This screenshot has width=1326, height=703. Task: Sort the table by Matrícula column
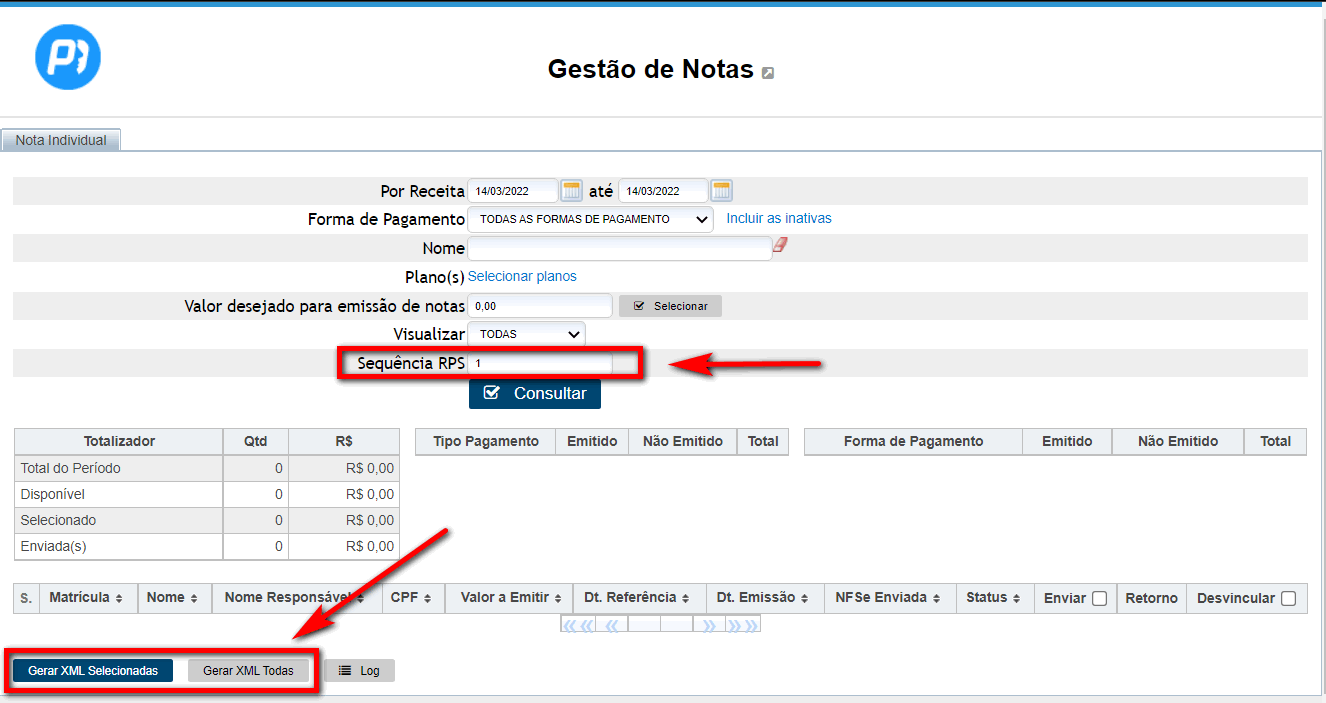(x=86, y=598)
